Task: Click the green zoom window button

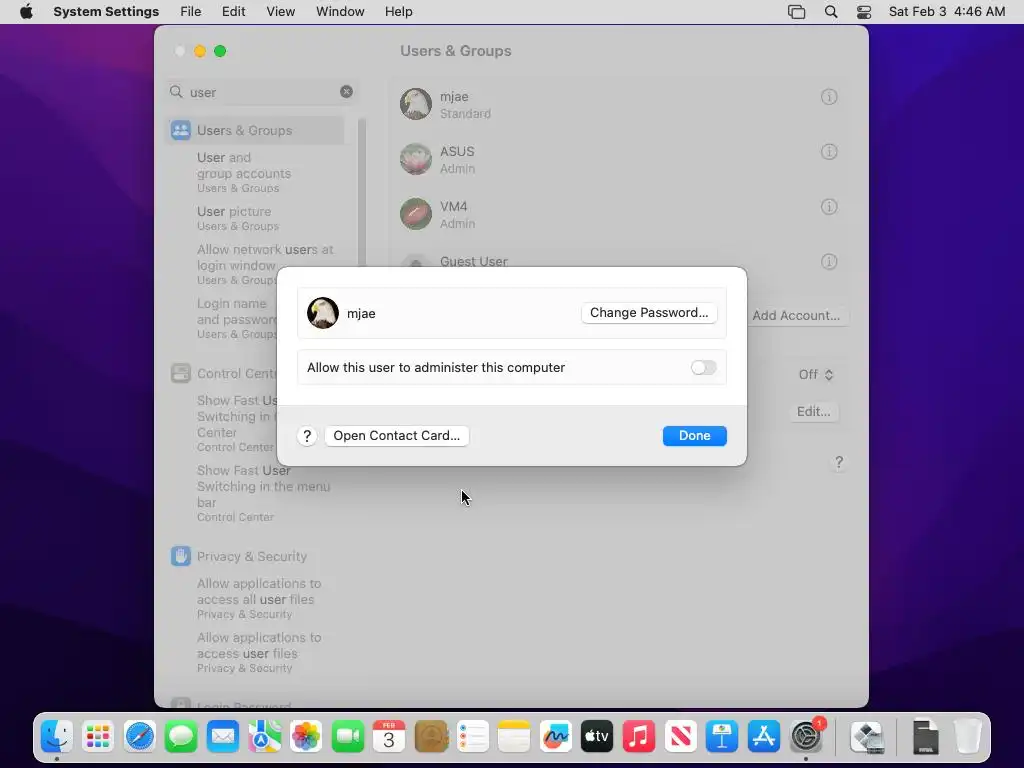Action: pos(220,51)
